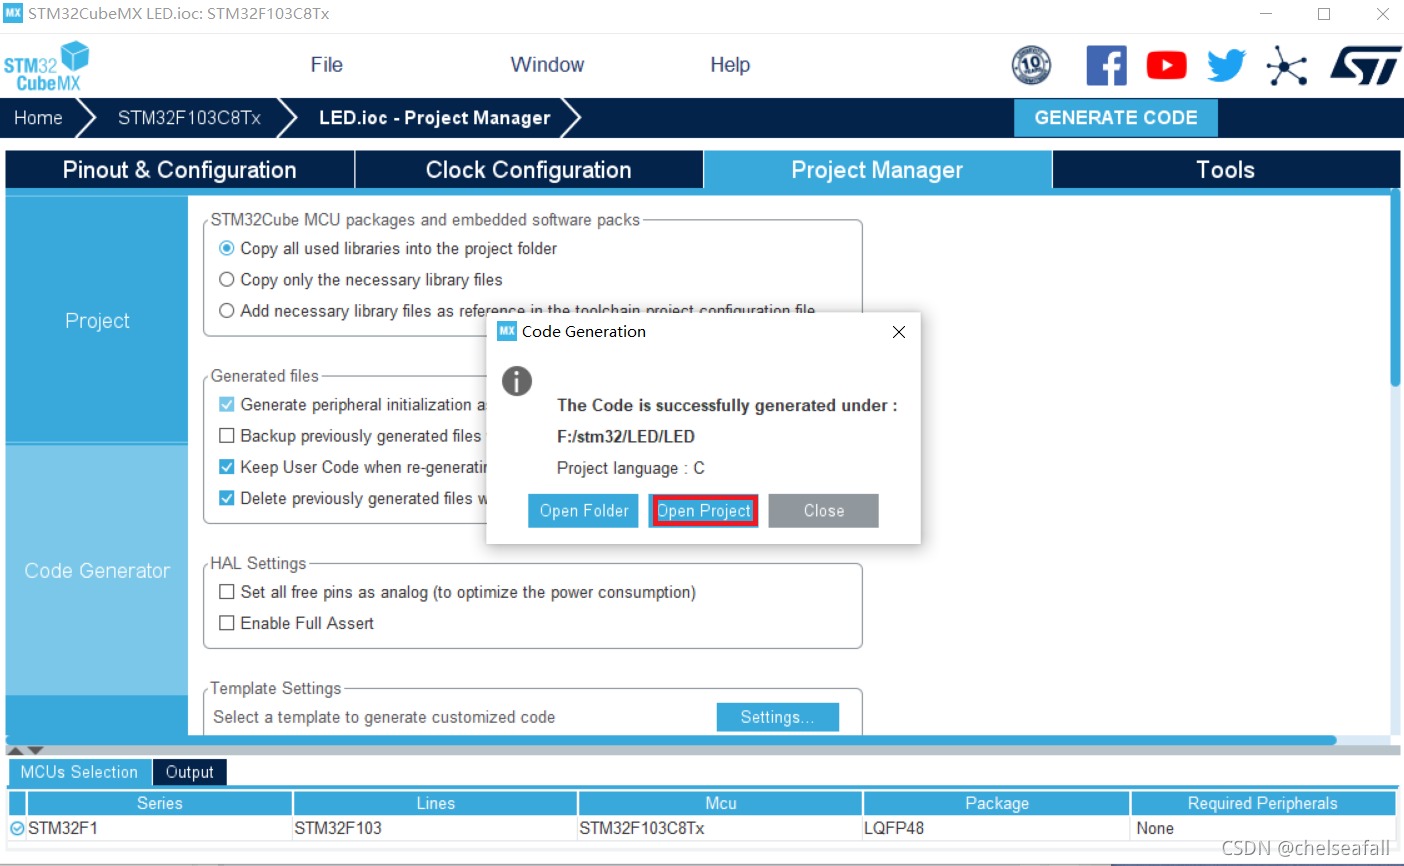Click the ST community network icon
This screenshot has width=1404, height=866.
click(1287, 66)
